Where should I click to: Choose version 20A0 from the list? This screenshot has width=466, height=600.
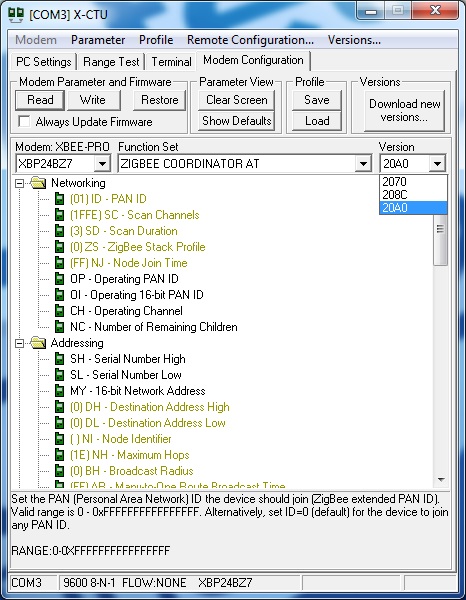(413, 208)
